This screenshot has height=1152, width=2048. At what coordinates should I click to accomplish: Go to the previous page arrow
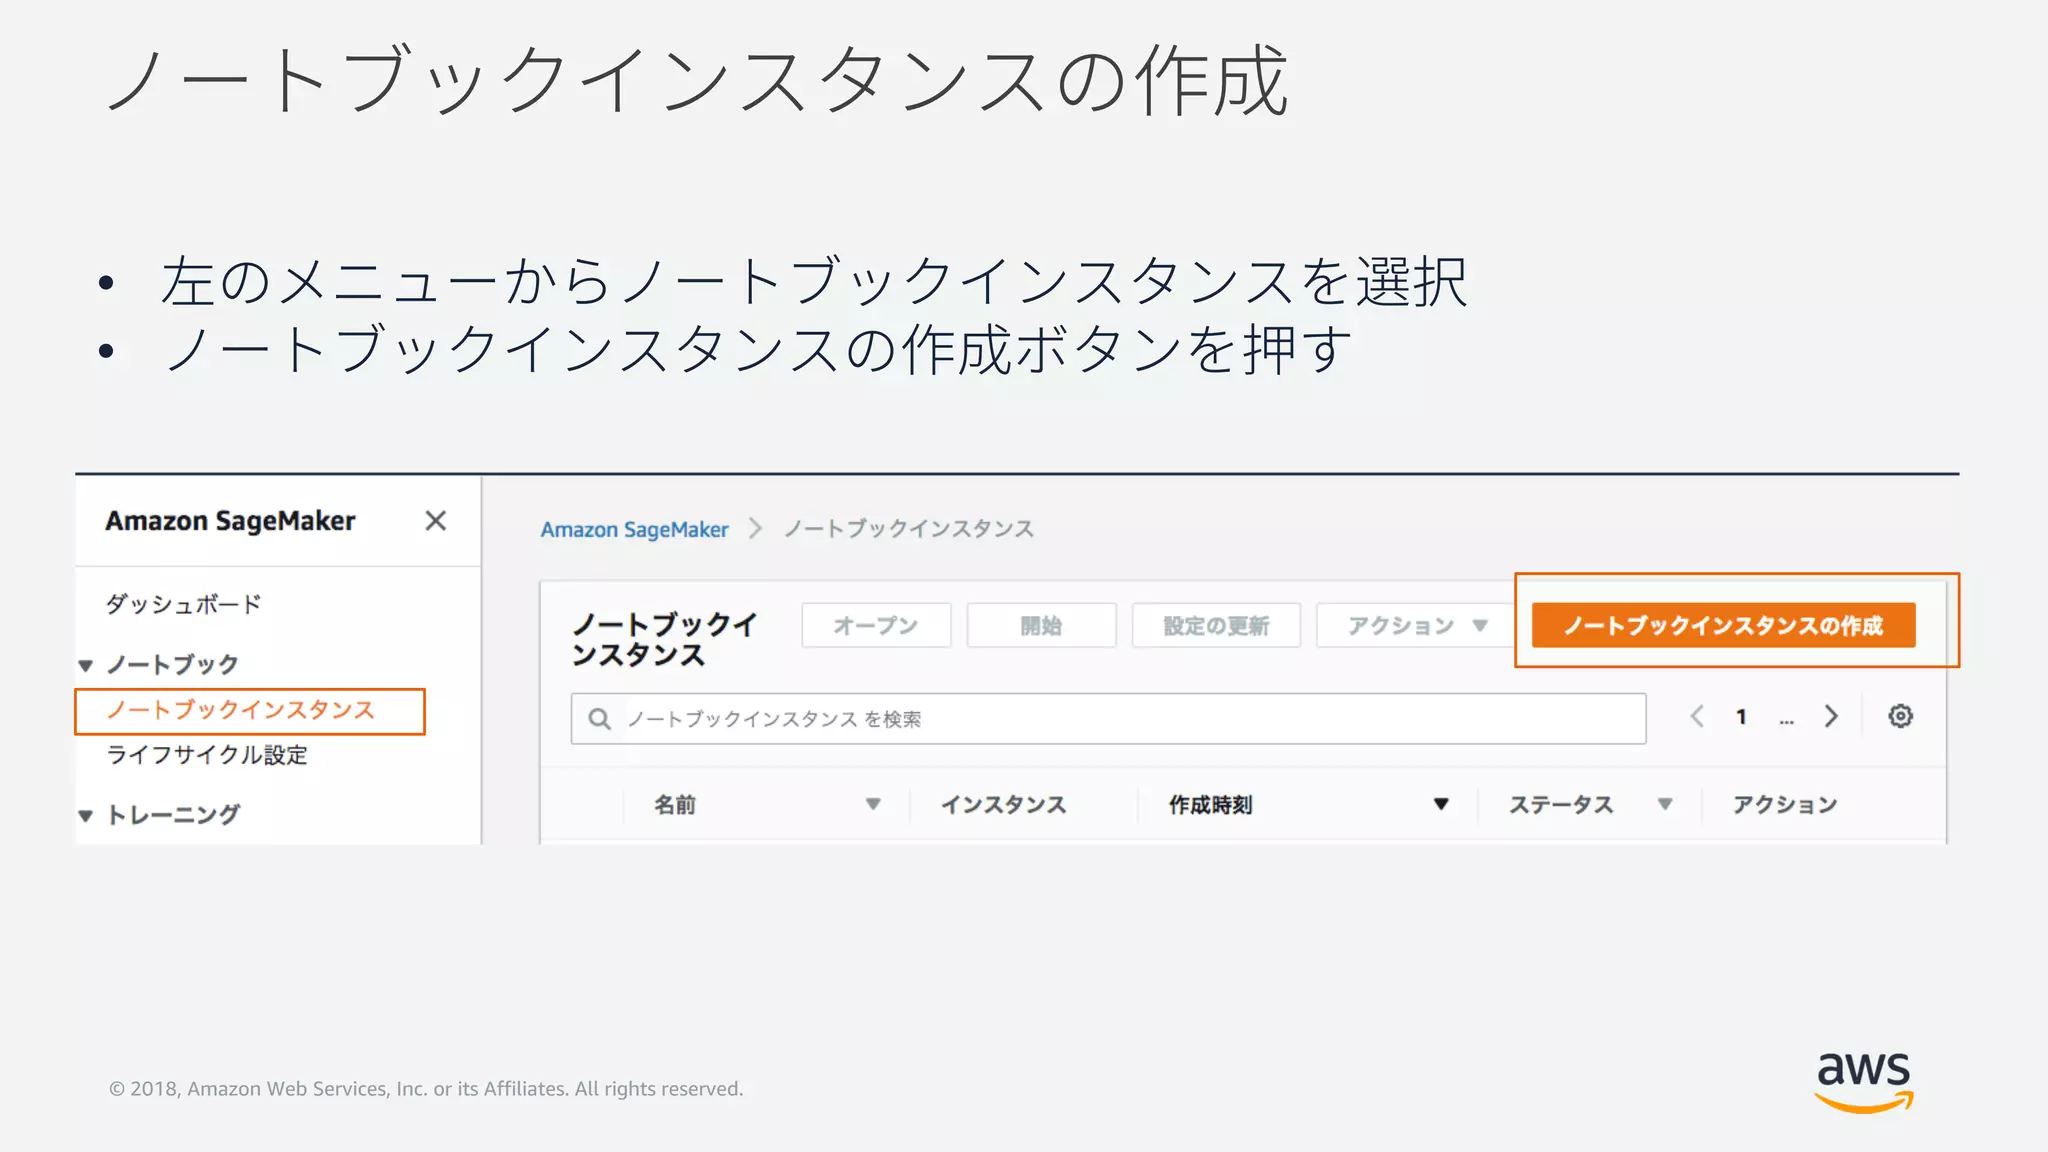pyautogui.click(x=1697, y=716)
